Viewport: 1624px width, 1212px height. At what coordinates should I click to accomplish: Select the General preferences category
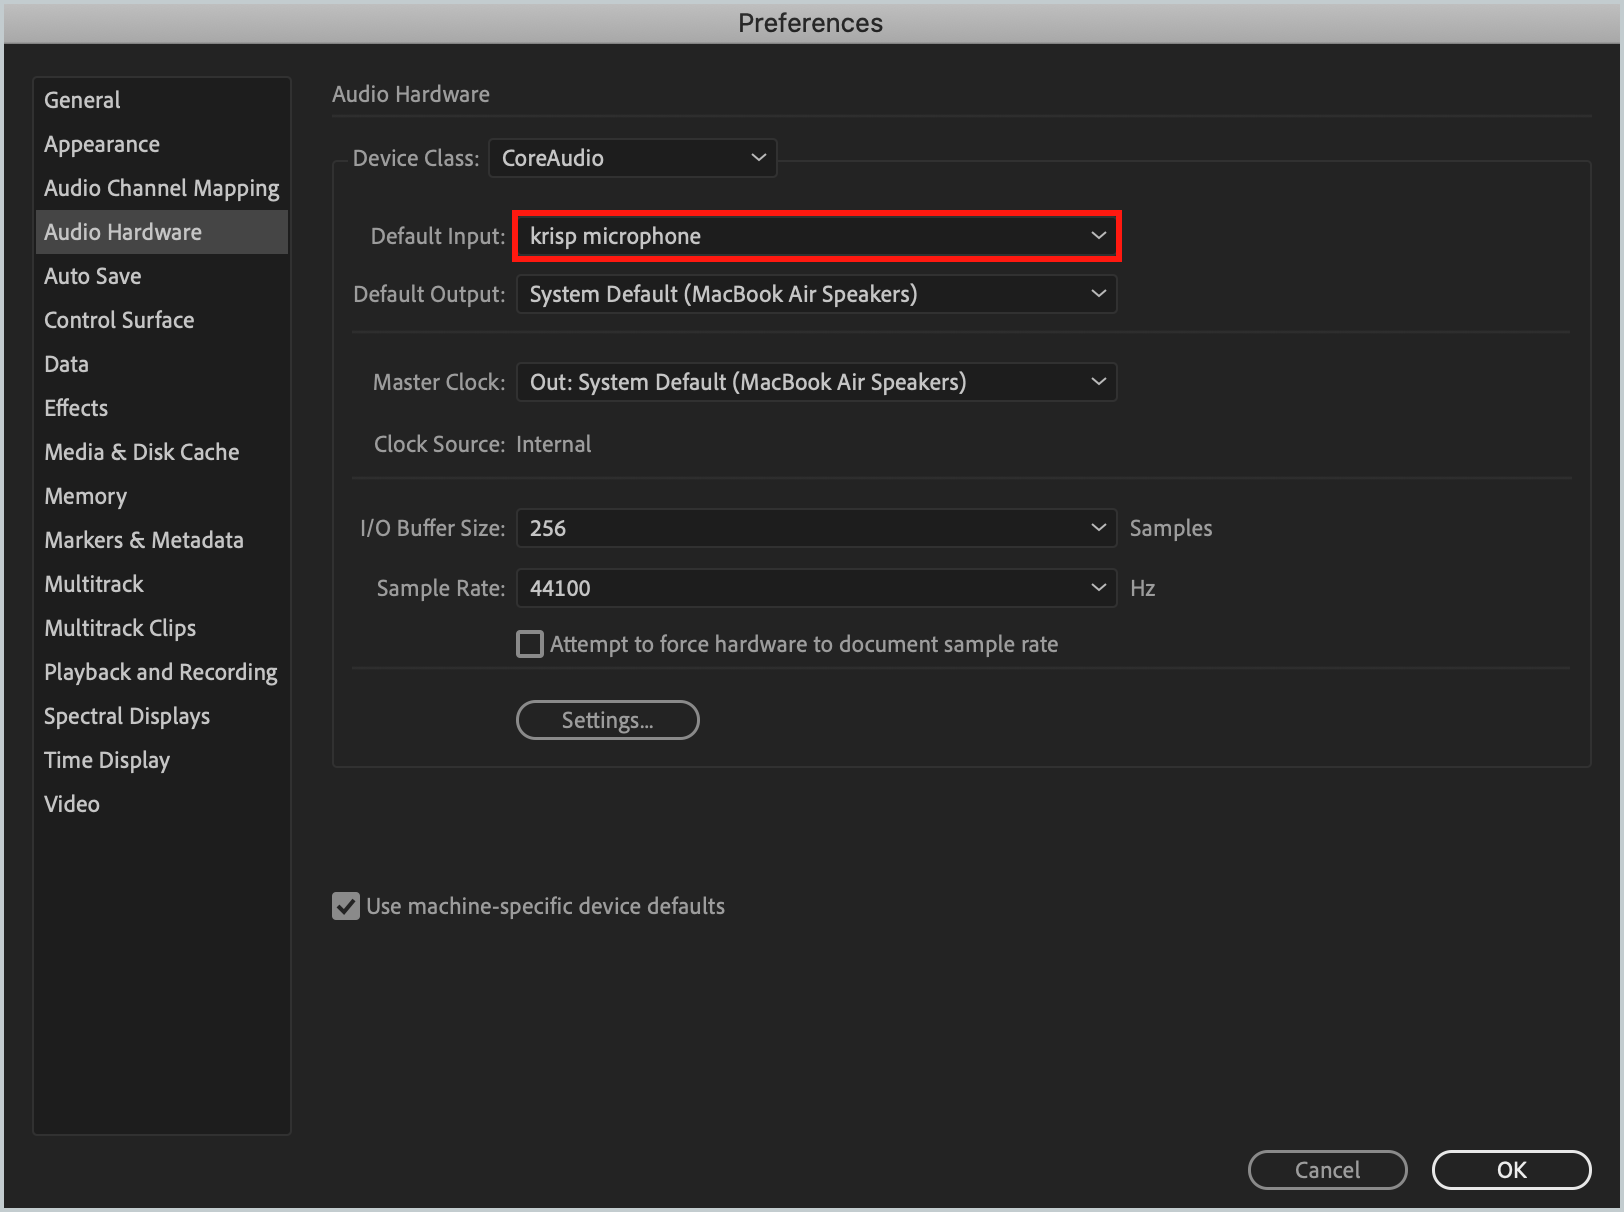click(82, 99)
